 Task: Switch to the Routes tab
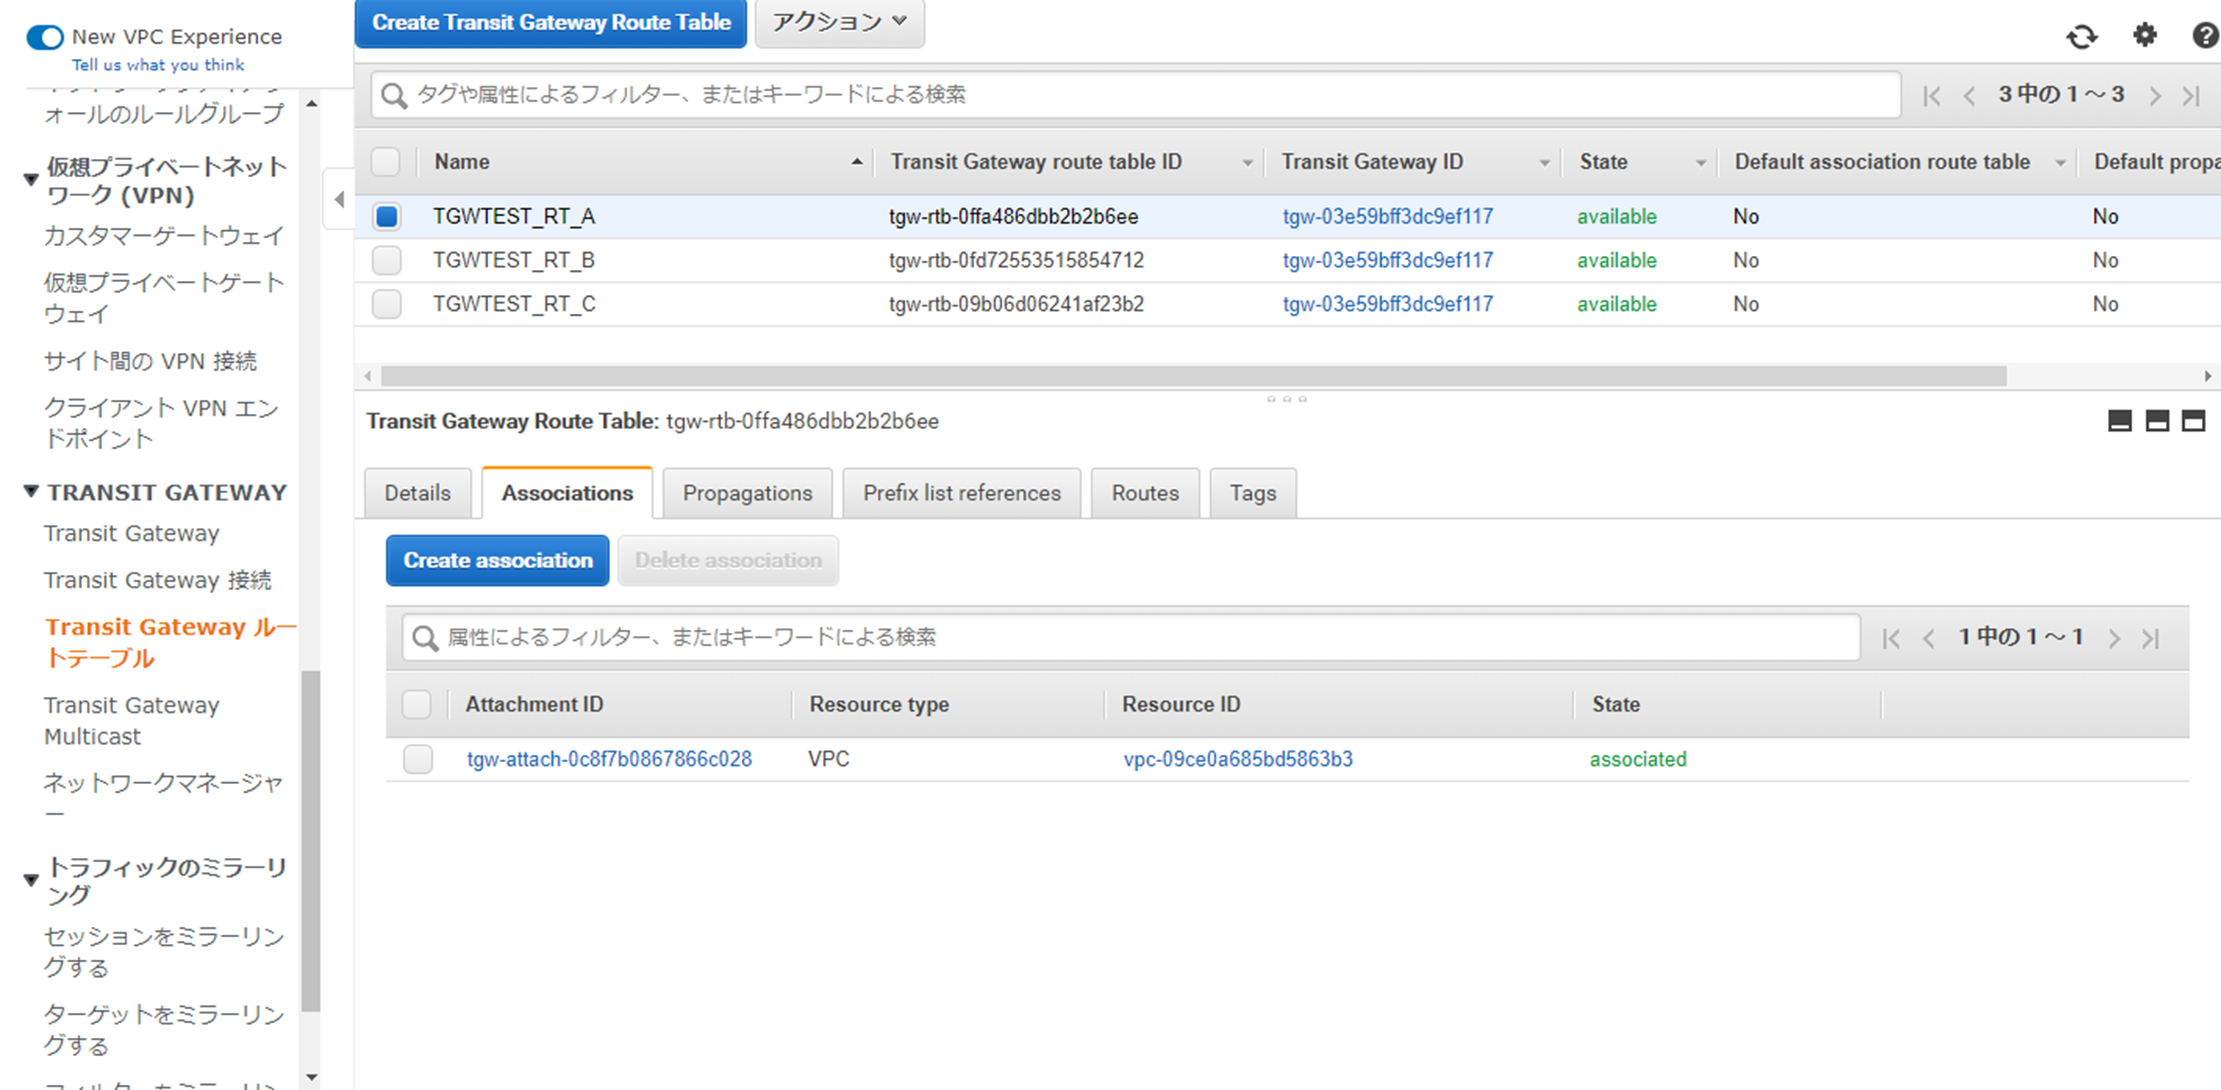(x=1145, y=493)
